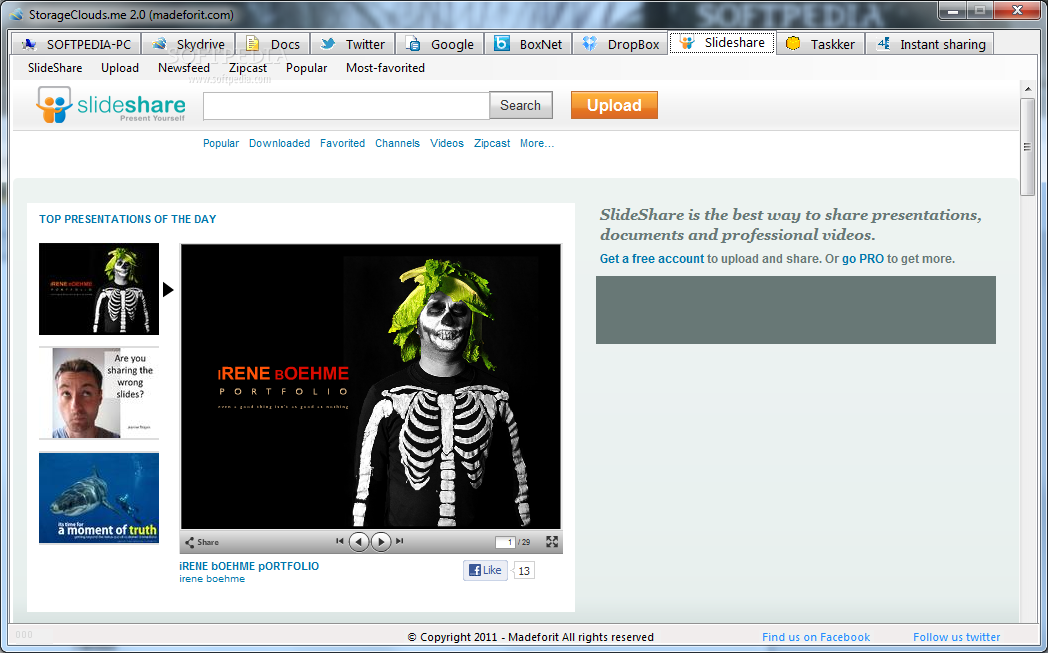Choose the Popular menu item in the toolbar
Screen dimensions: 1048x653
(306, 68)
